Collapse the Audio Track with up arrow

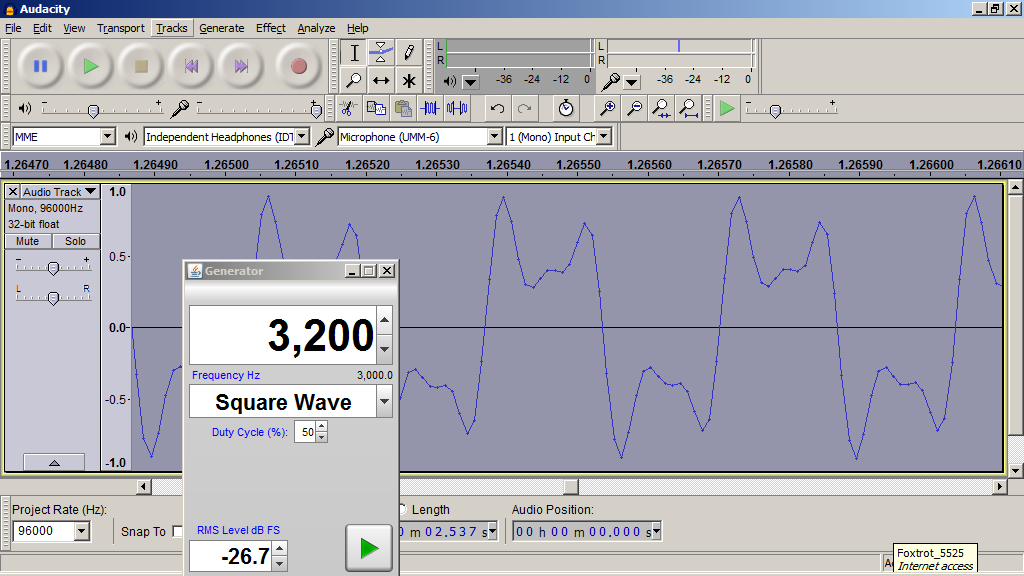[54, 462]
